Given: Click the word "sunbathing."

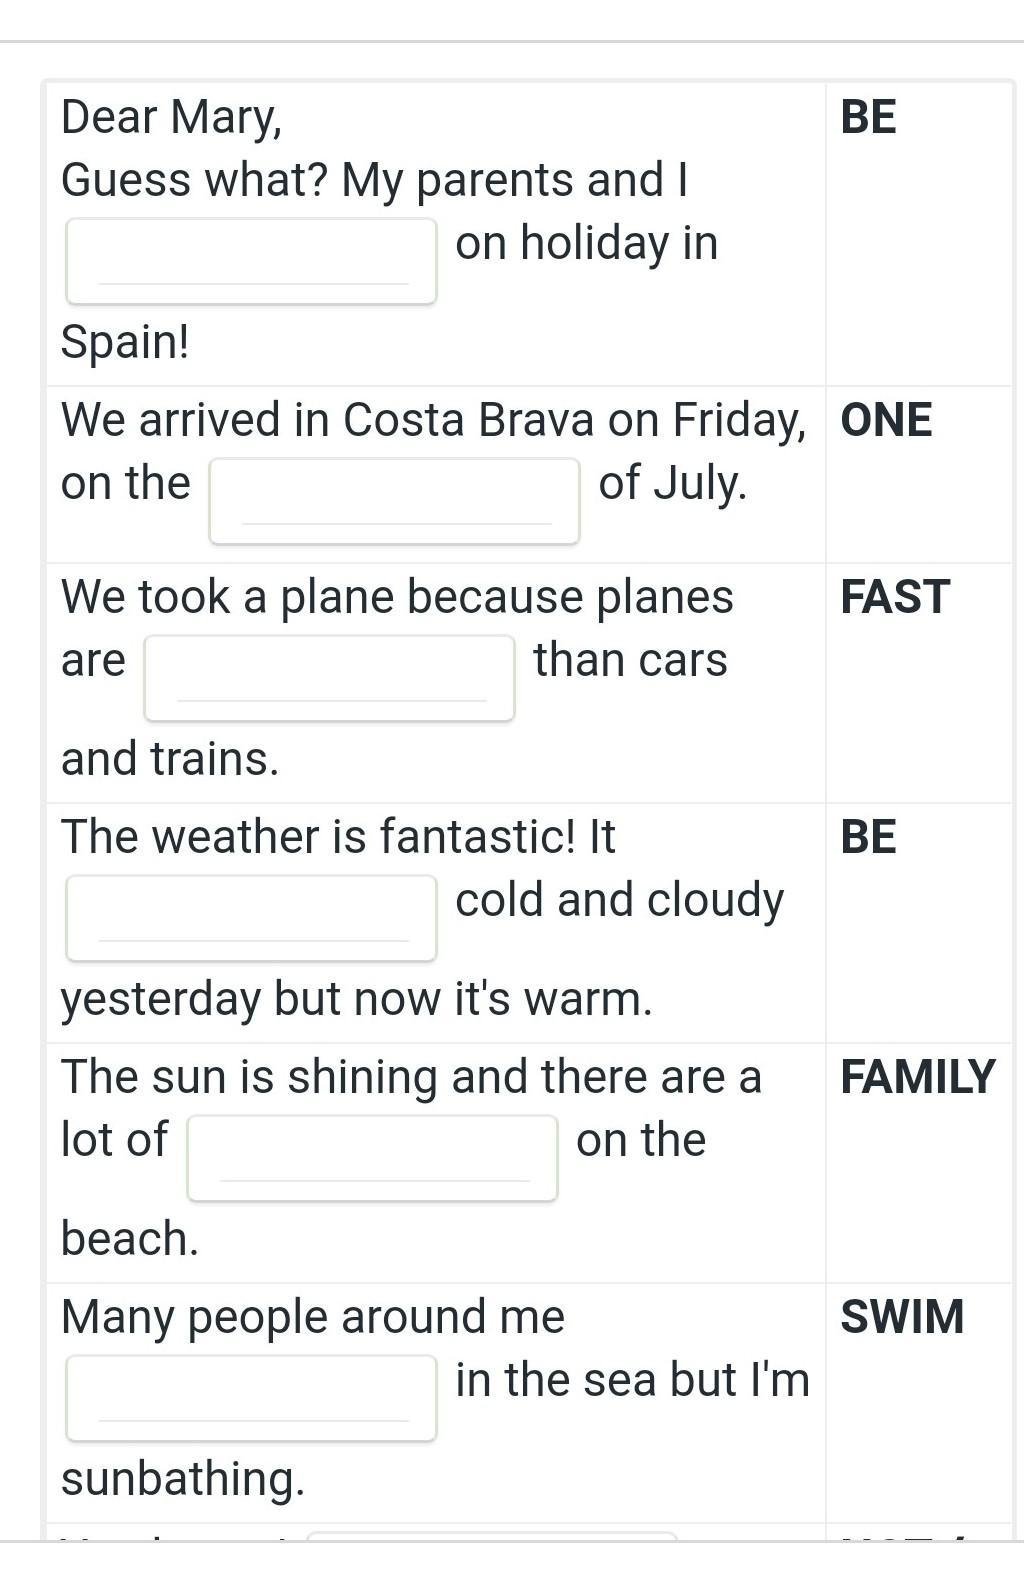Looking at the screenshot, I should pos(183,1479).
